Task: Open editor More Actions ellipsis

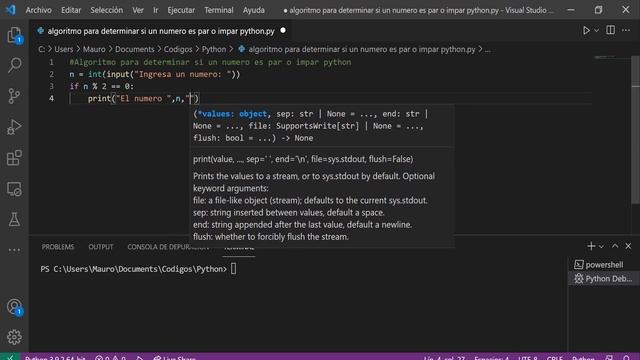Action: point(626,30)
